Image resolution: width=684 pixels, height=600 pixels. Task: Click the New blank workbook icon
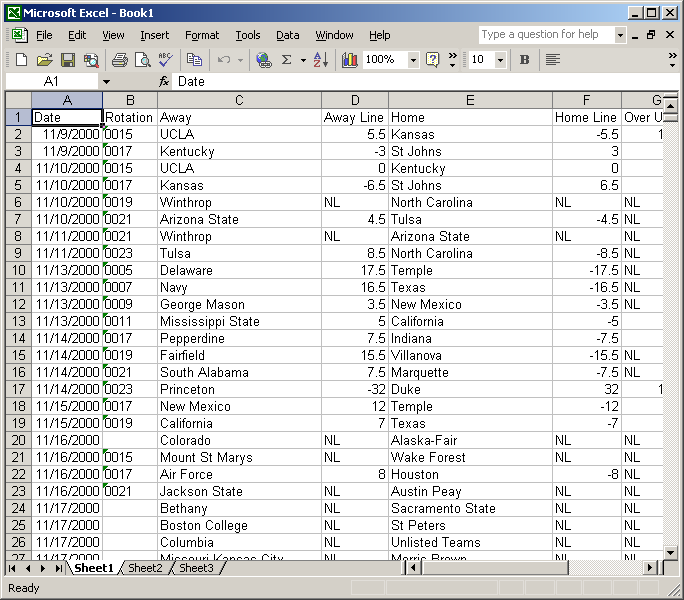pyautogui.click(x=21, y=59)
